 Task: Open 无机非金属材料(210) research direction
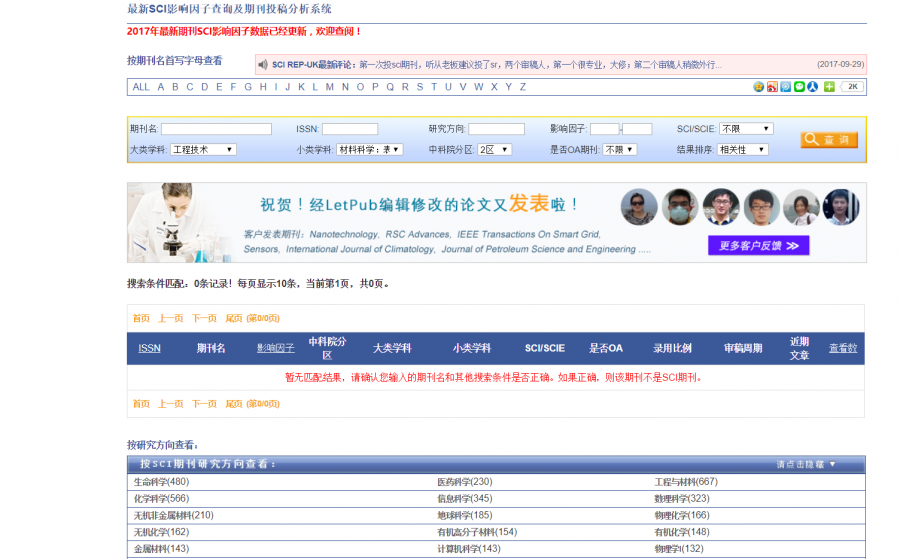pos(173,515)
